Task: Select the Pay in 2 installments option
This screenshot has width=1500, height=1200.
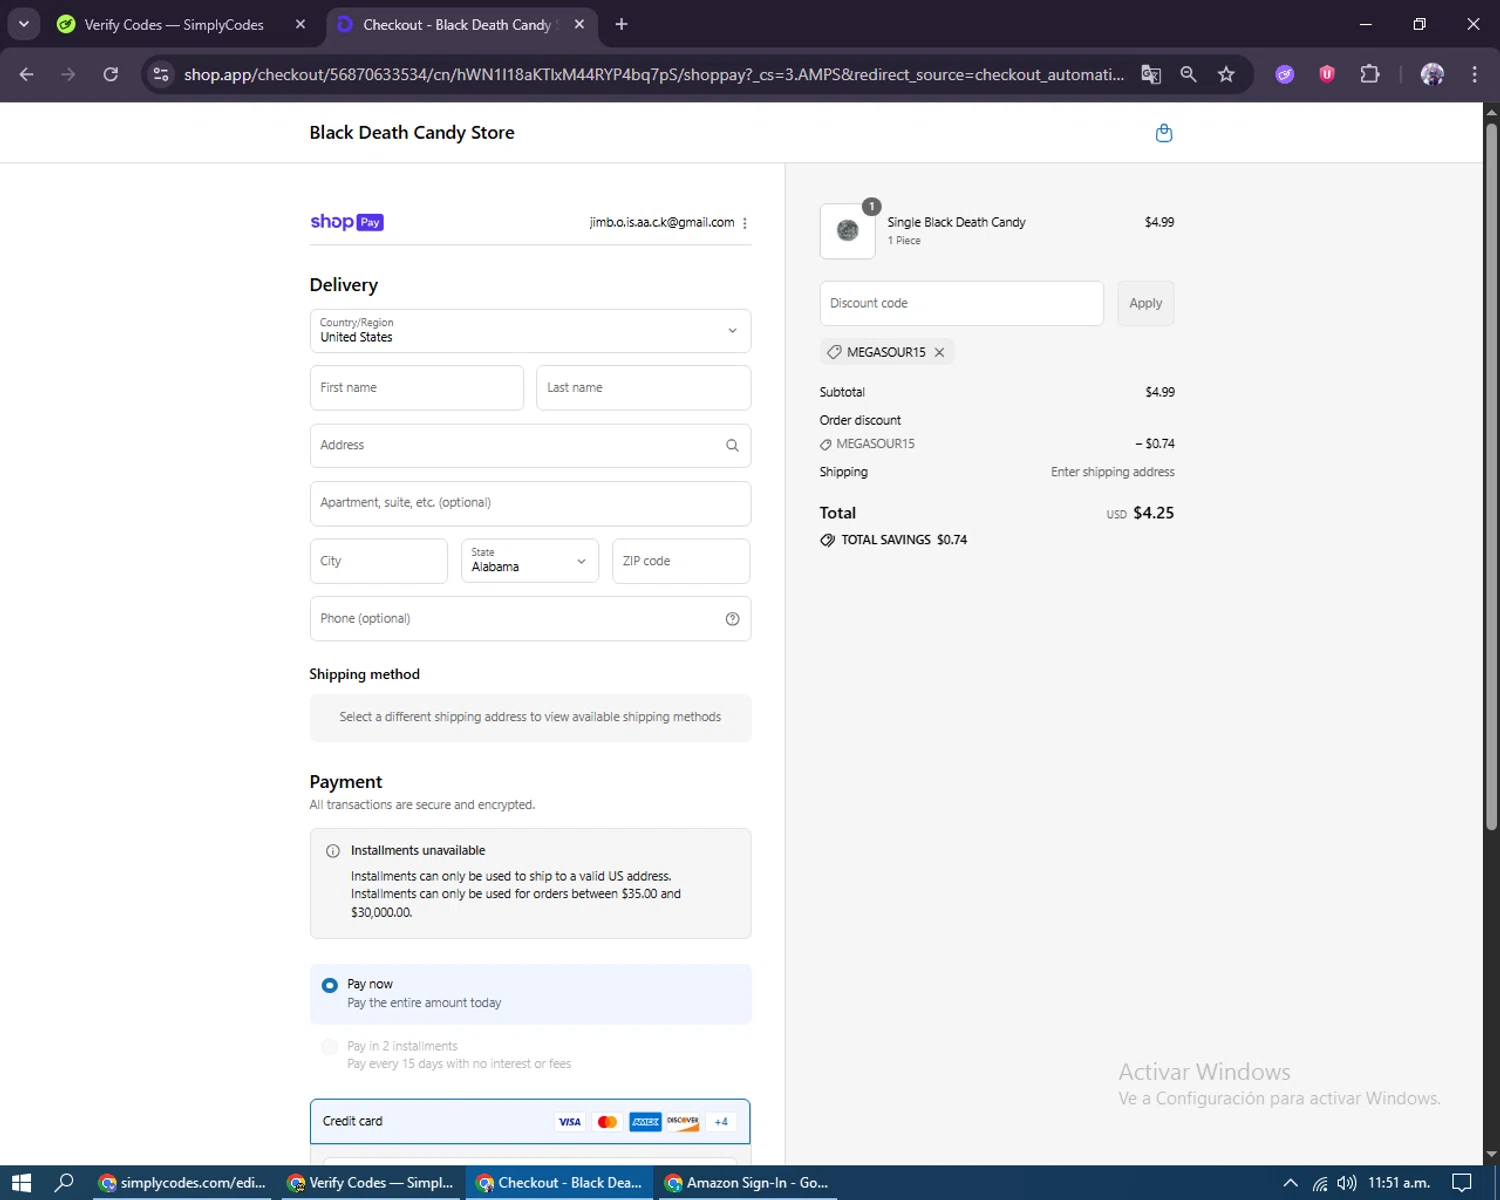Action: 329,1047
